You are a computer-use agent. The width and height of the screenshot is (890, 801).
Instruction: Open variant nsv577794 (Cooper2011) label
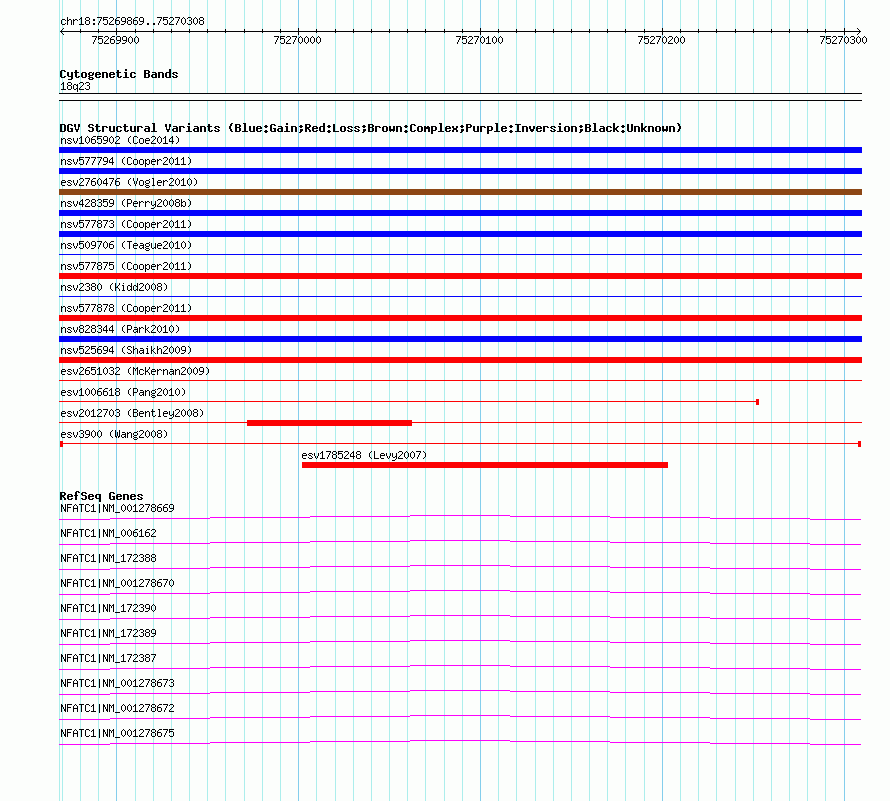pyautogui.click(x=126, y=161)
